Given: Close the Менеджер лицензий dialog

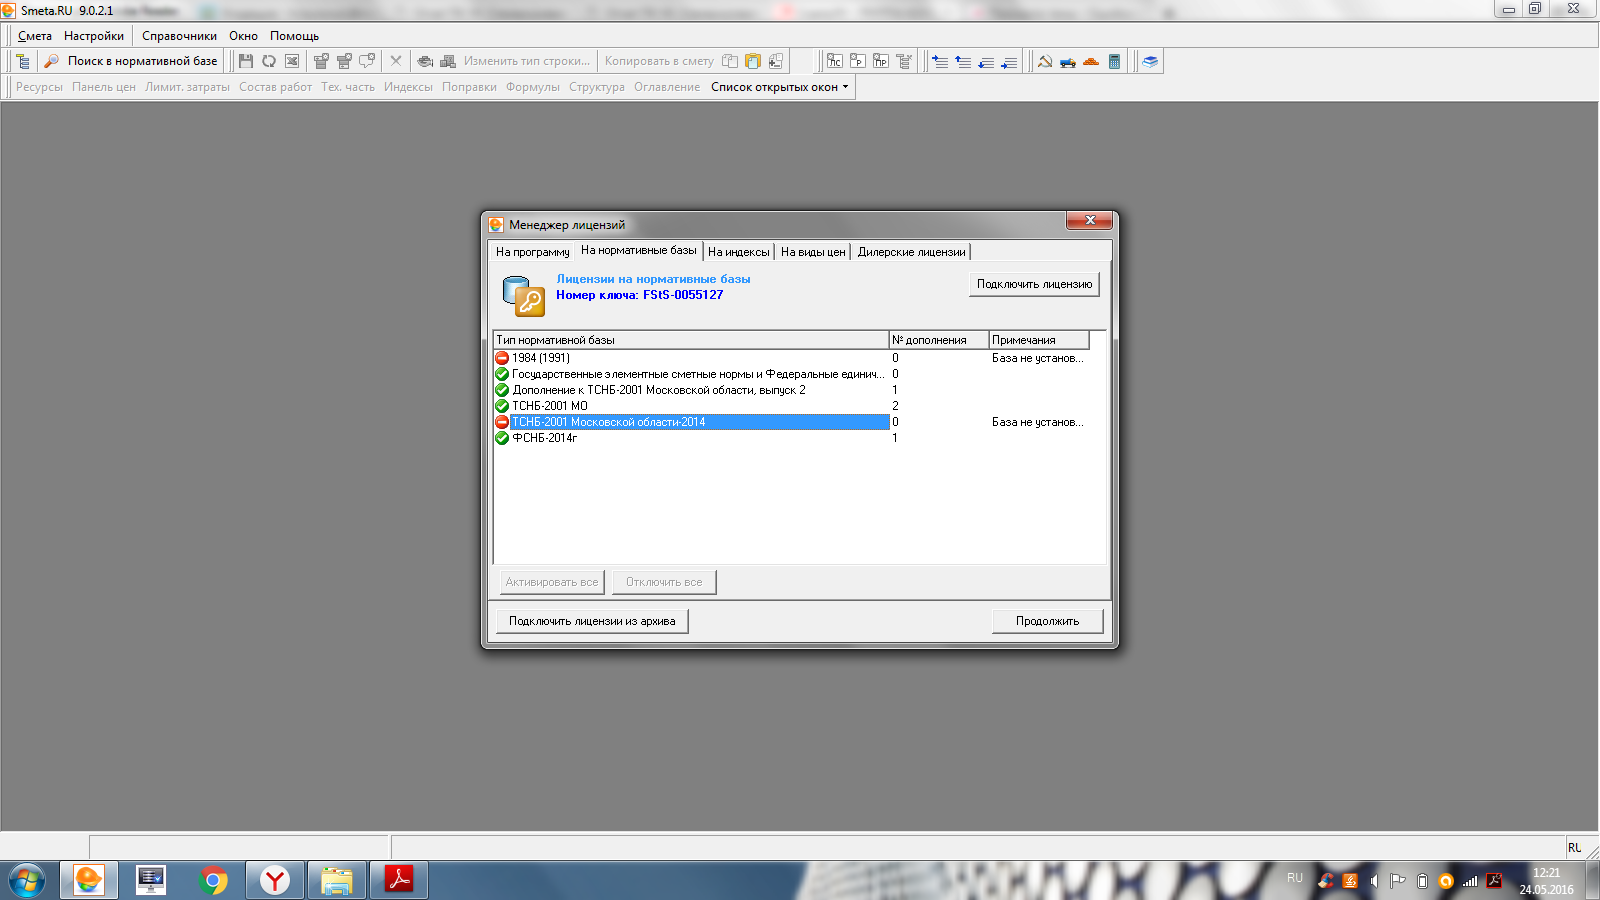Looking at the screenshot, I should point(1089,220).
